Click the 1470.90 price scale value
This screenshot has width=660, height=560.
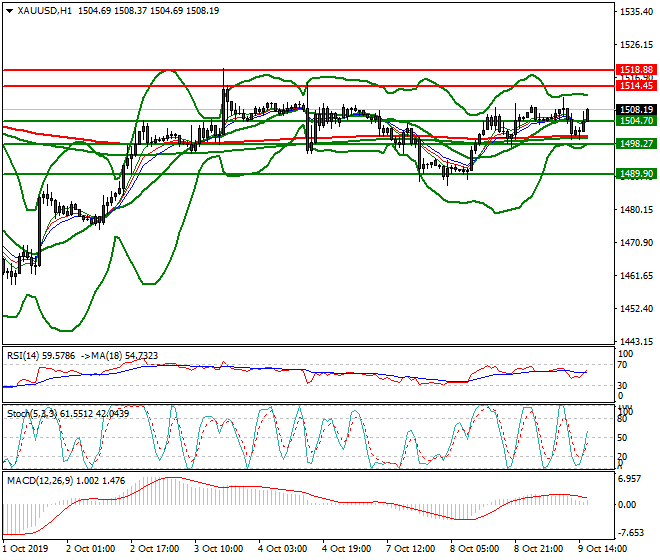coord(636,243)
